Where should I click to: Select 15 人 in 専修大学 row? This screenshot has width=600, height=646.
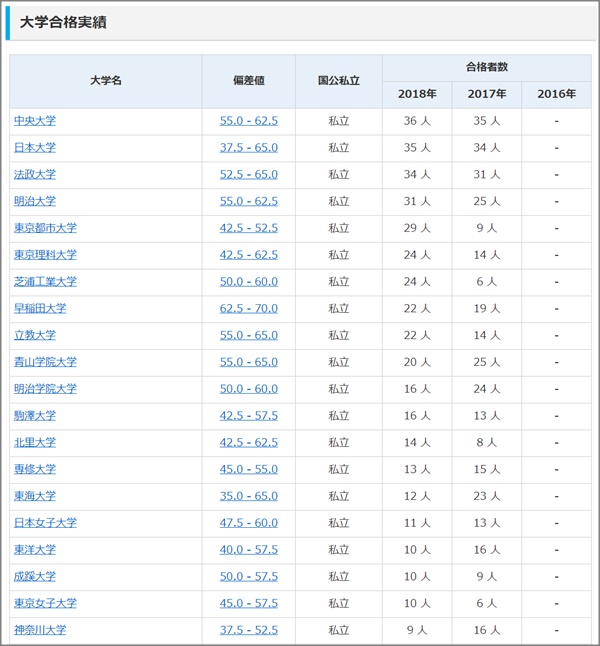pos(487,469)
